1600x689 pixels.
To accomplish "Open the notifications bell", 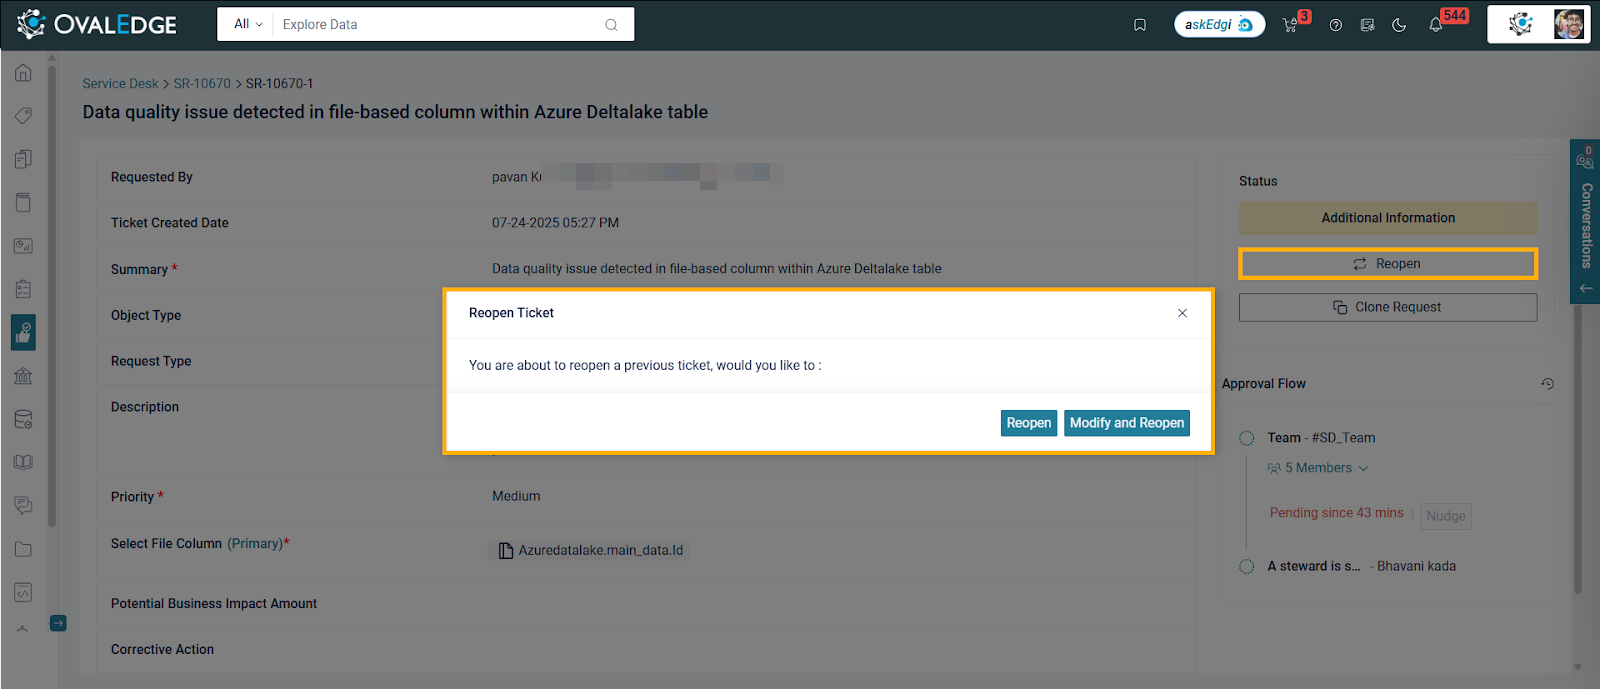I will tap(1436, 25).
